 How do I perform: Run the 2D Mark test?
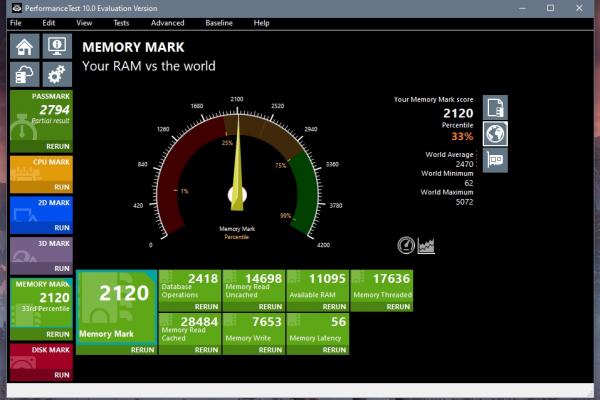pos(62,228)
